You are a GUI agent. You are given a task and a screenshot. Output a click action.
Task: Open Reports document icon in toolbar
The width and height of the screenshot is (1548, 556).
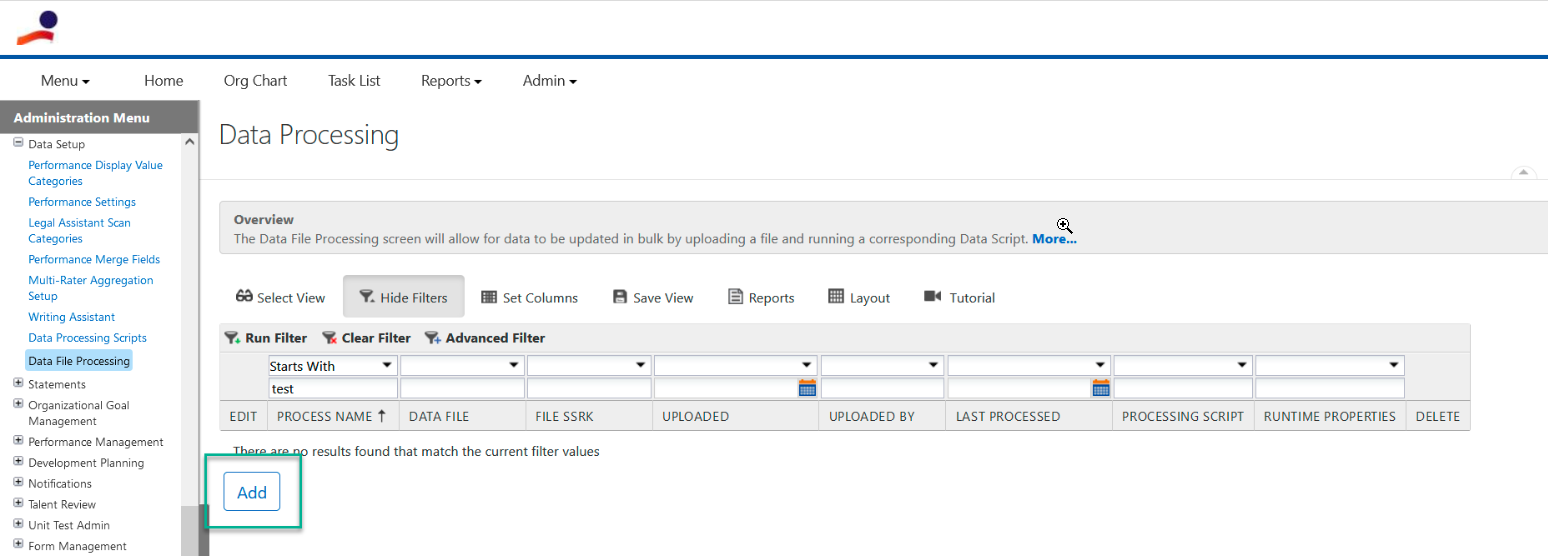point(736,297)
